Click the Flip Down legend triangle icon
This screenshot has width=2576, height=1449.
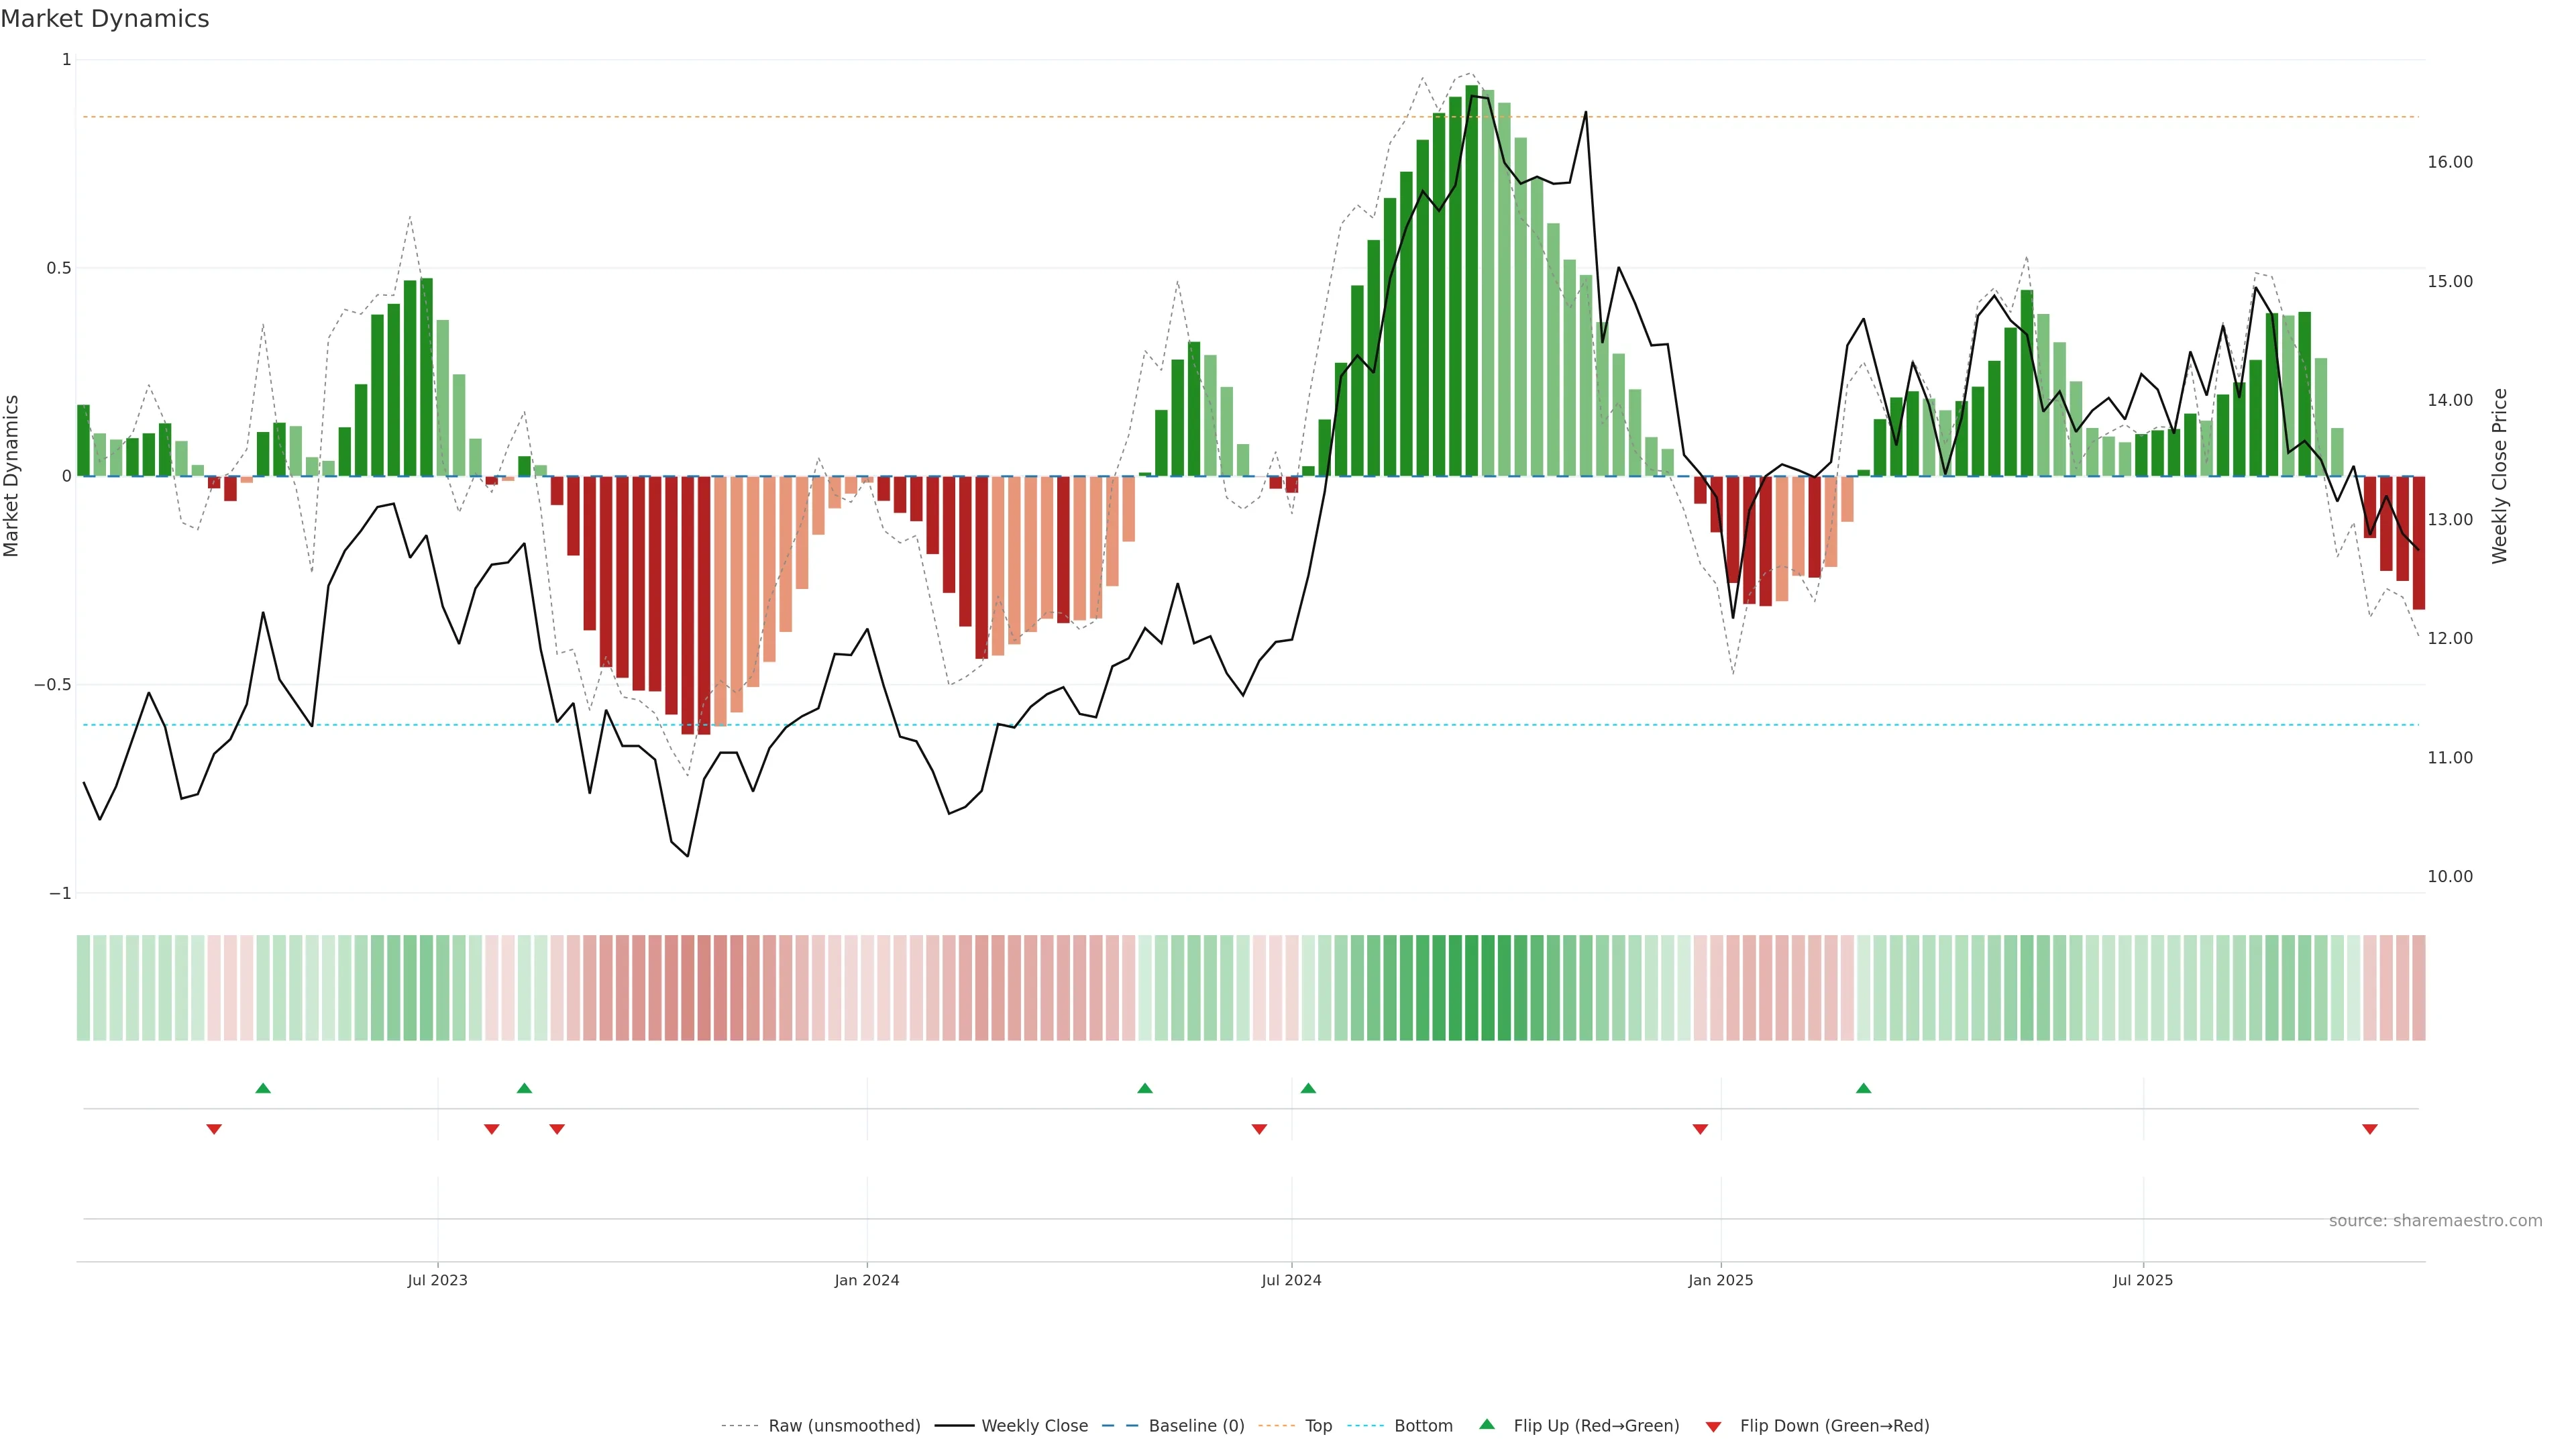pos(1713,1426)
